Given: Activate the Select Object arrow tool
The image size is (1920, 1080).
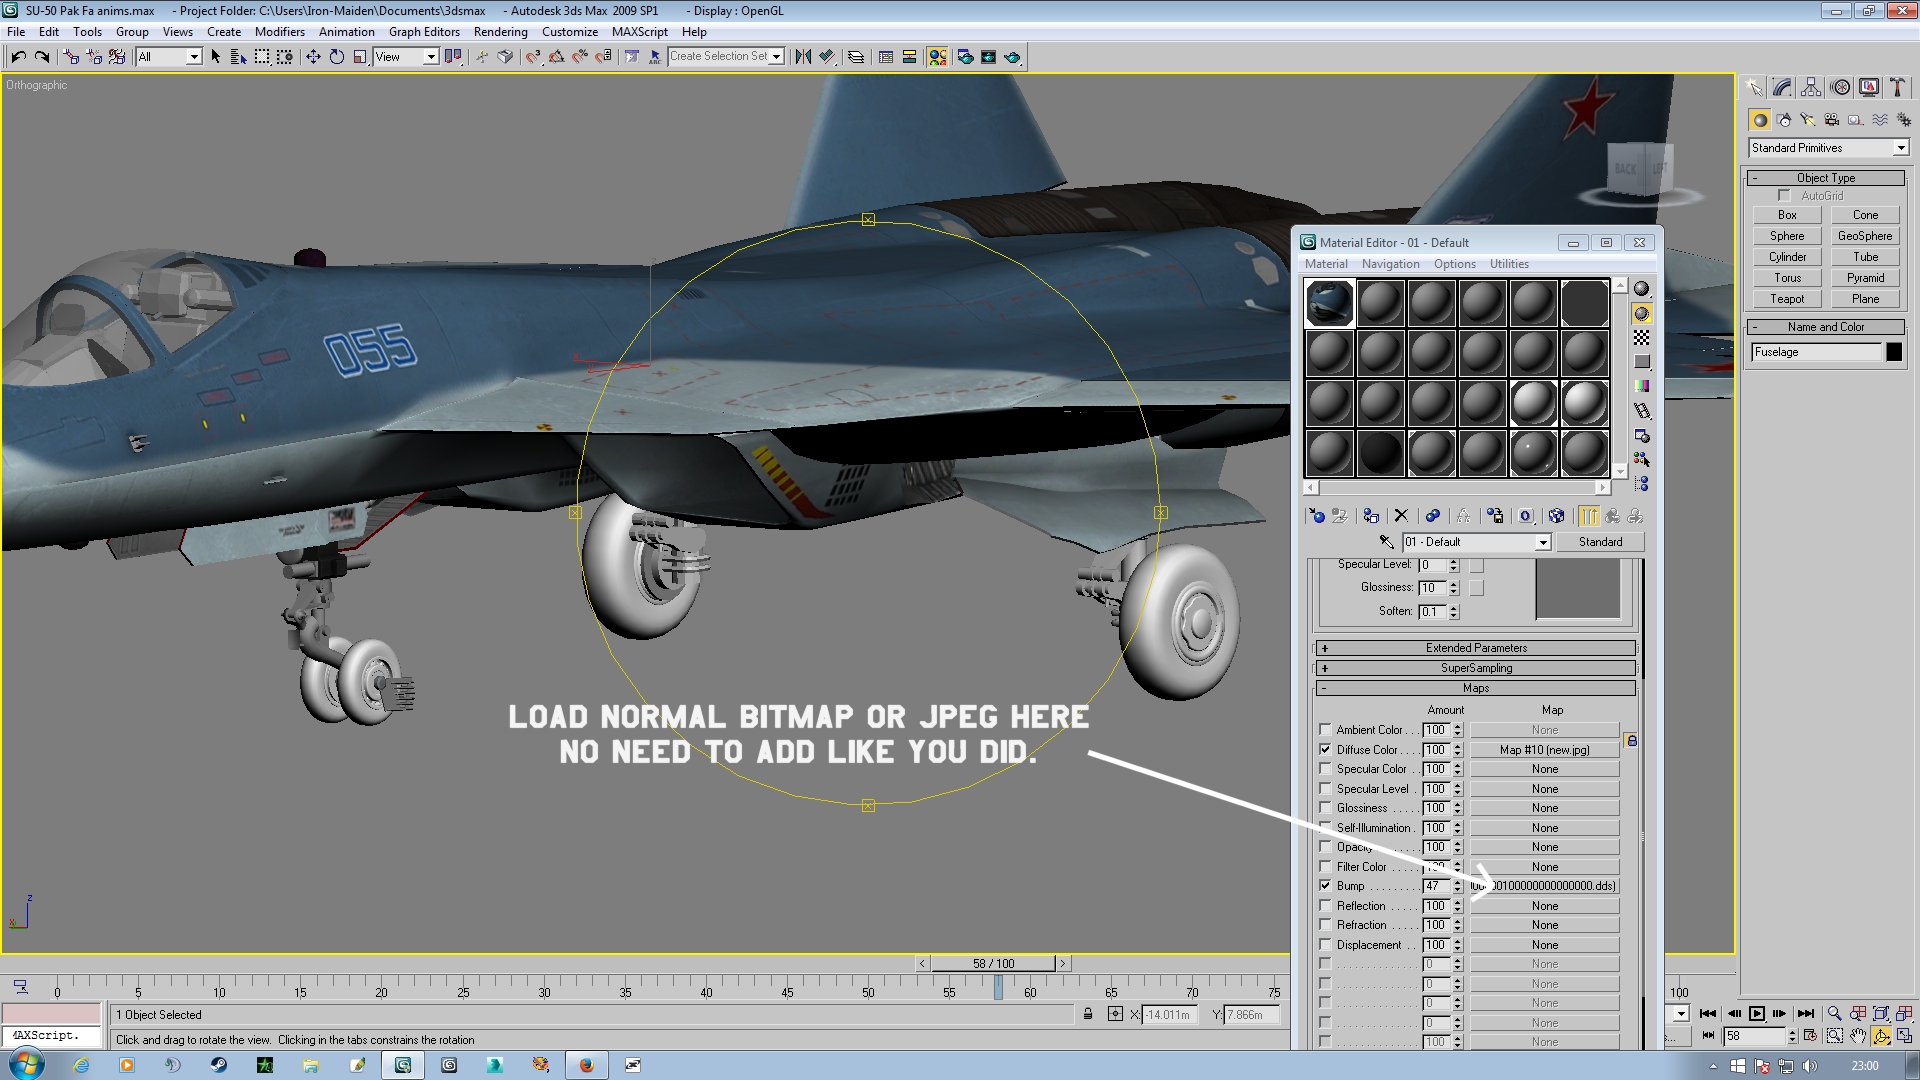Looking at the screenshot, I should pos(215,57).
